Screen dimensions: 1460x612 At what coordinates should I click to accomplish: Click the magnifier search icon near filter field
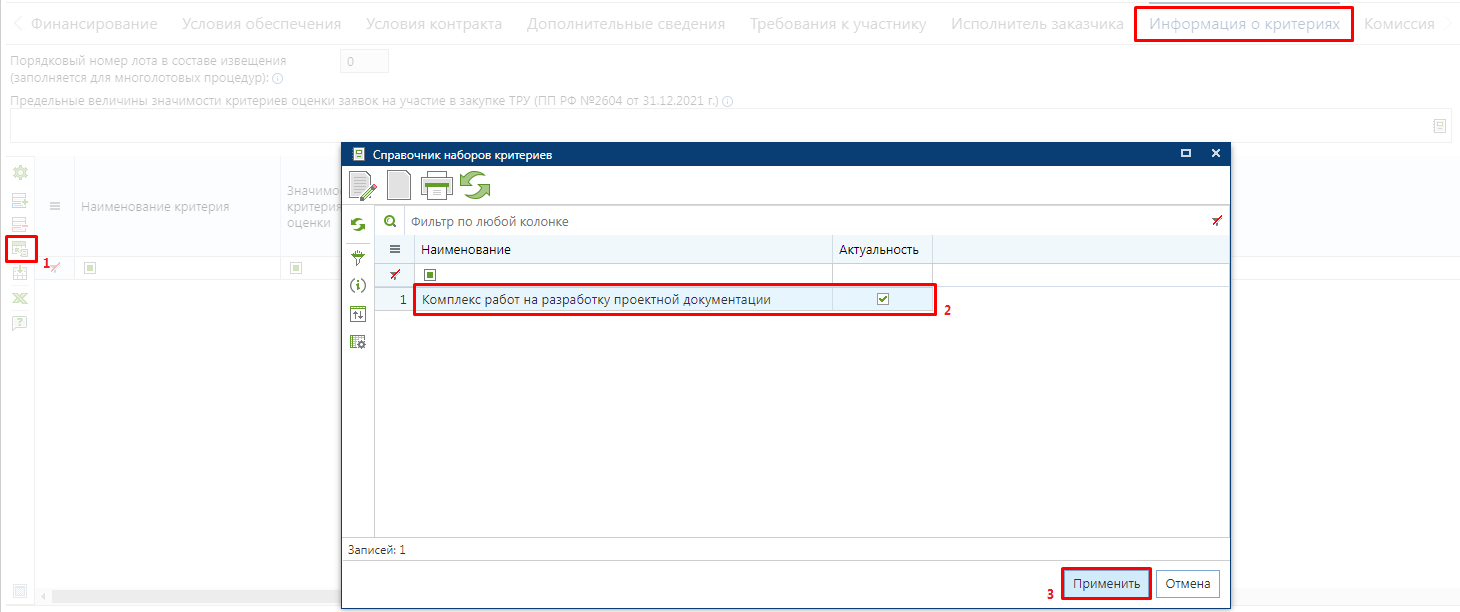(x=391, y=221)
